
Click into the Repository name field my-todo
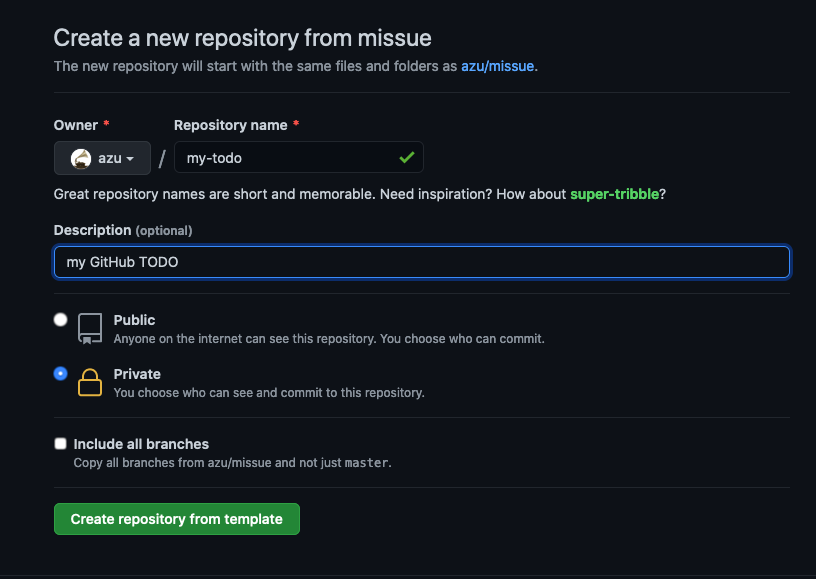[x=299, y=157]
